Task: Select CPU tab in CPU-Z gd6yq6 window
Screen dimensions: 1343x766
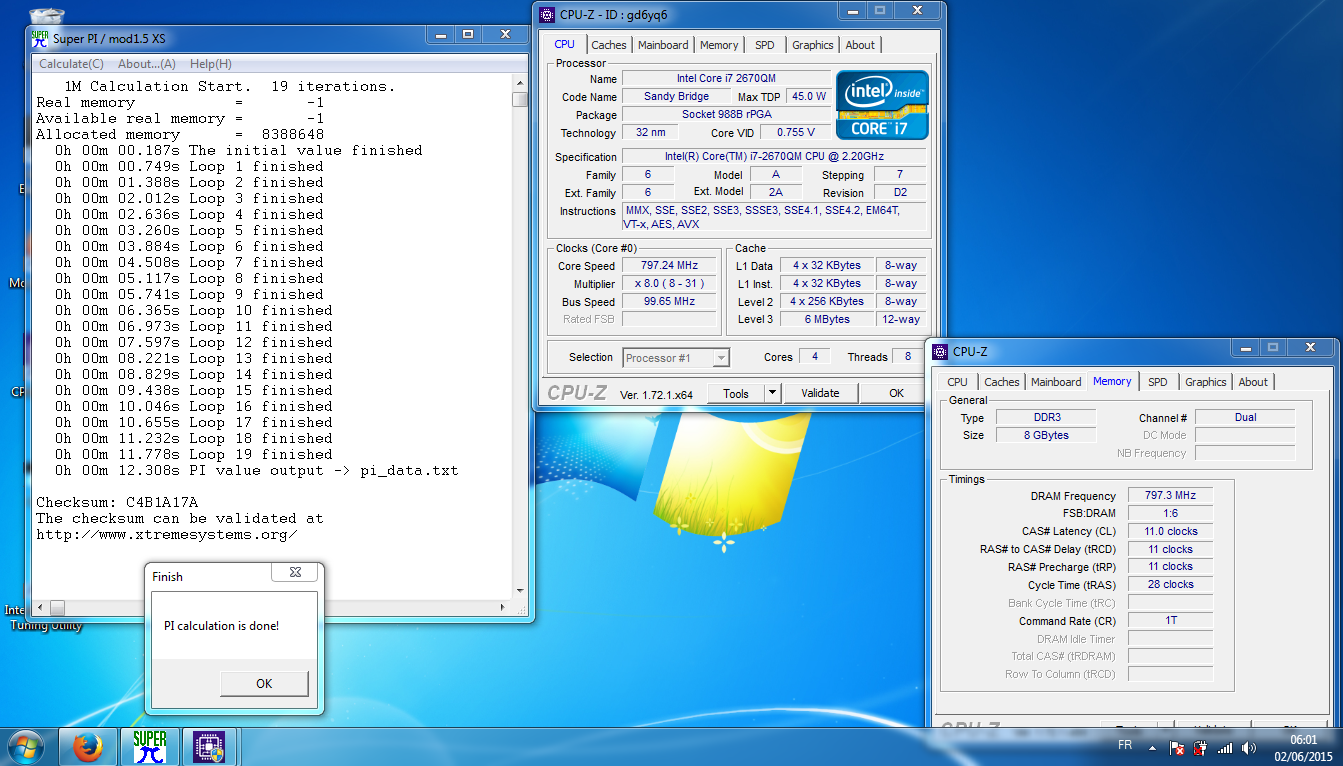Action: click(x=565, y=44)
